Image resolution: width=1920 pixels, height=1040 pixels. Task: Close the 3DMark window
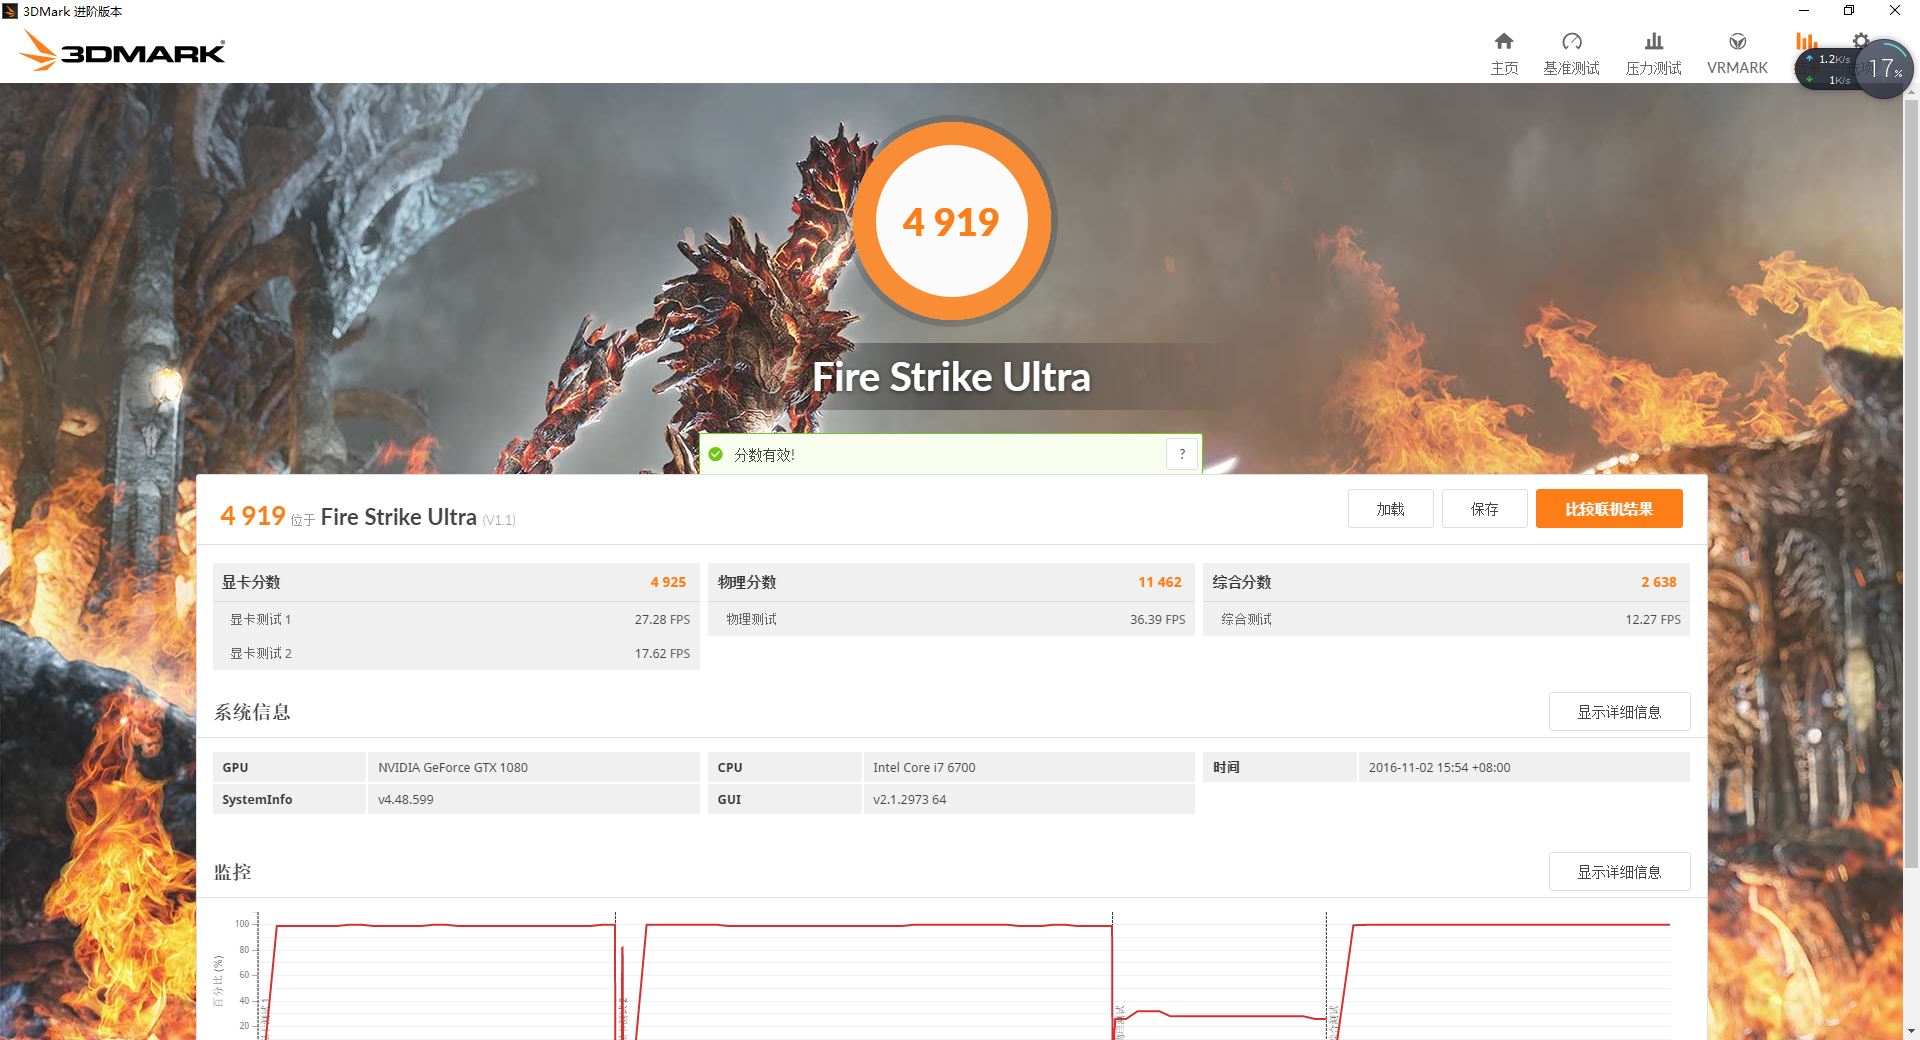point(1895,11)
